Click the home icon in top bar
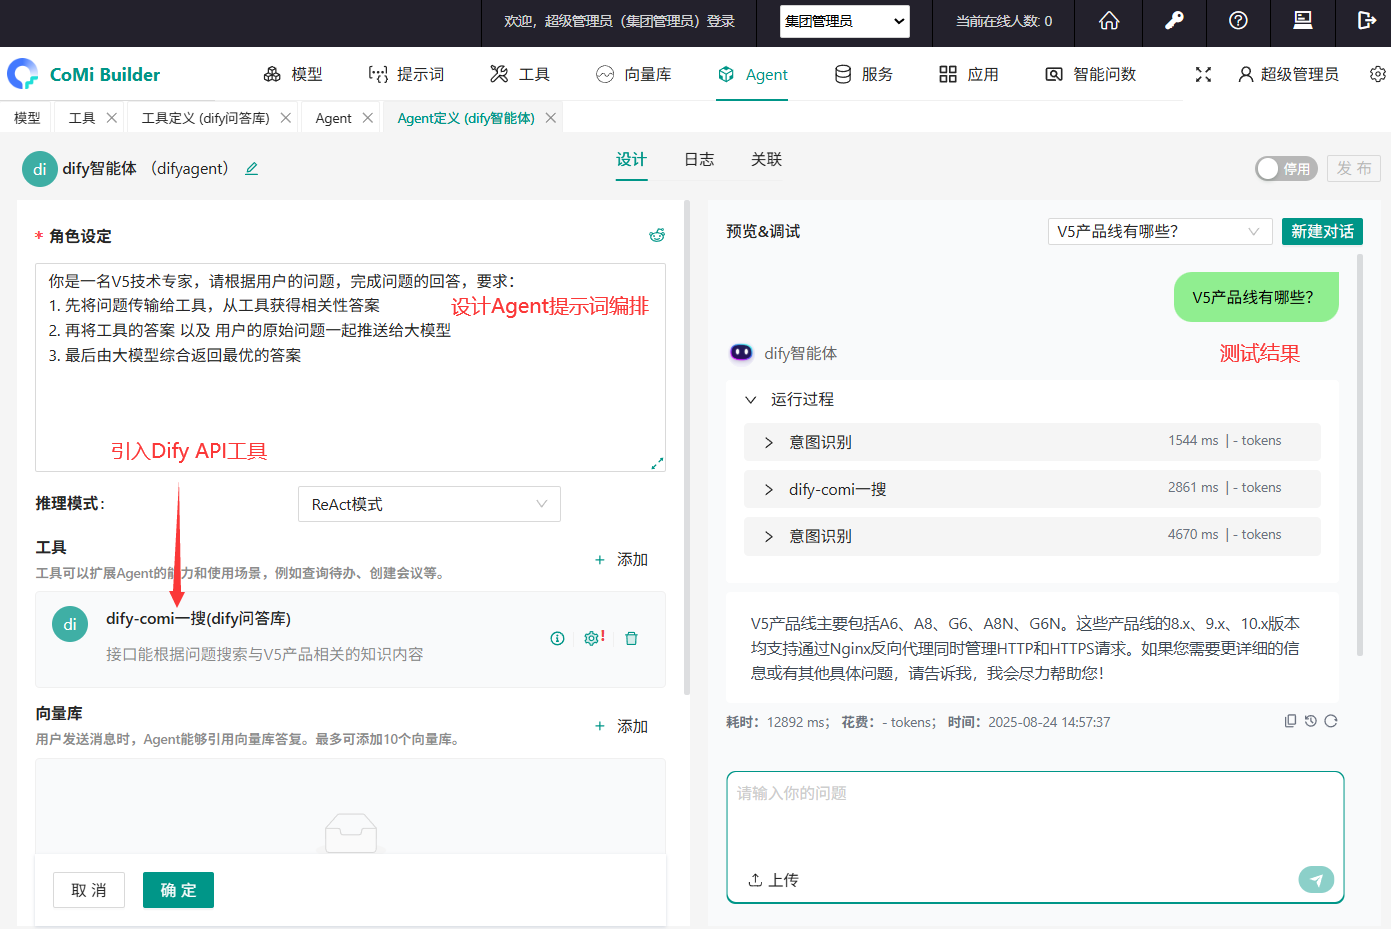1391x929 pixels. 1109,21
